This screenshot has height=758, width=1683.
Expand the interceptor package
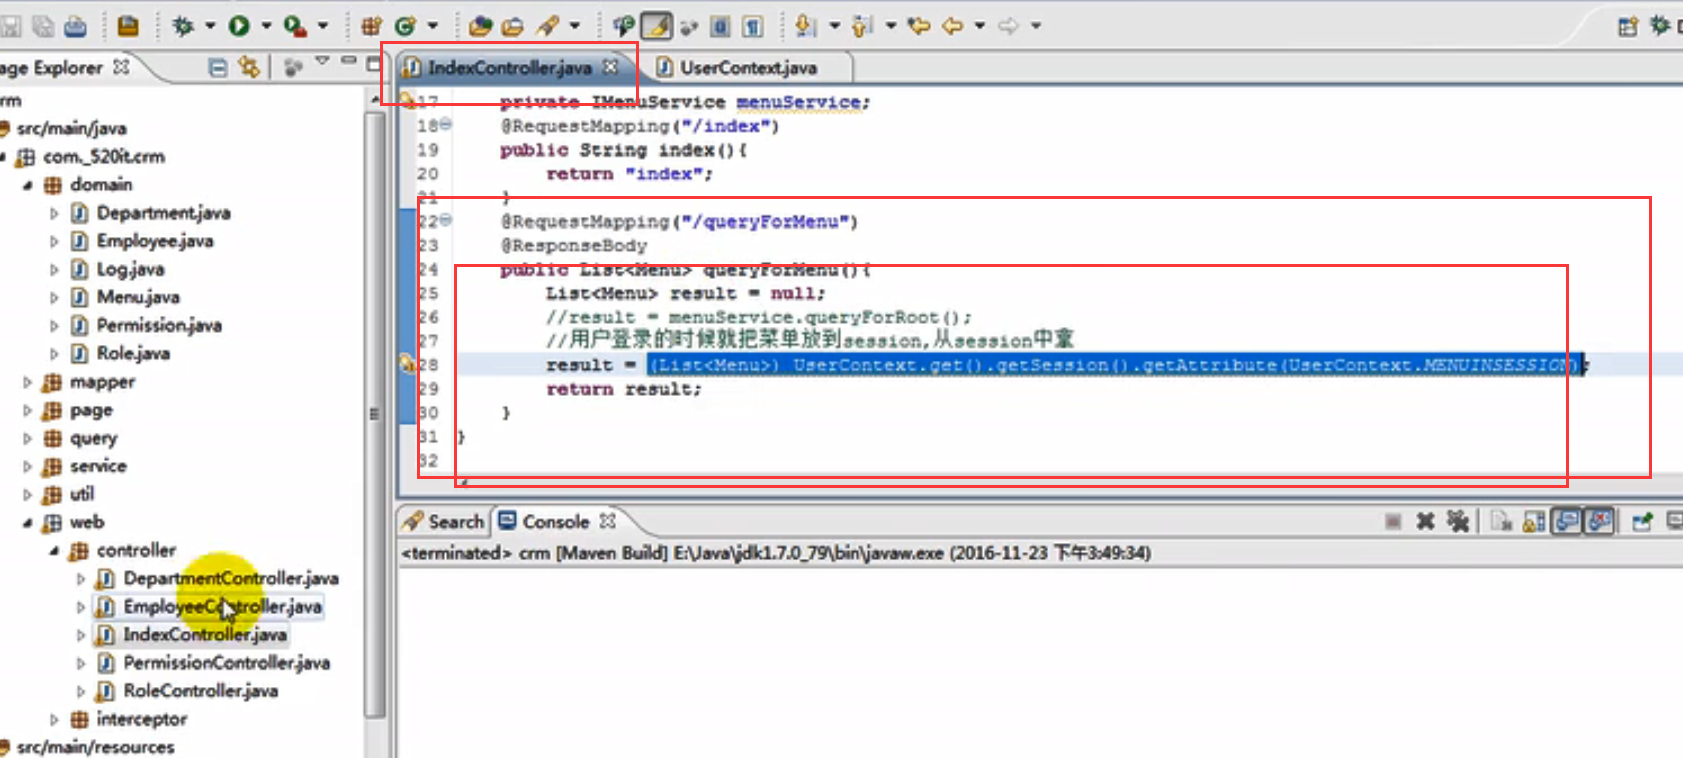54,719
